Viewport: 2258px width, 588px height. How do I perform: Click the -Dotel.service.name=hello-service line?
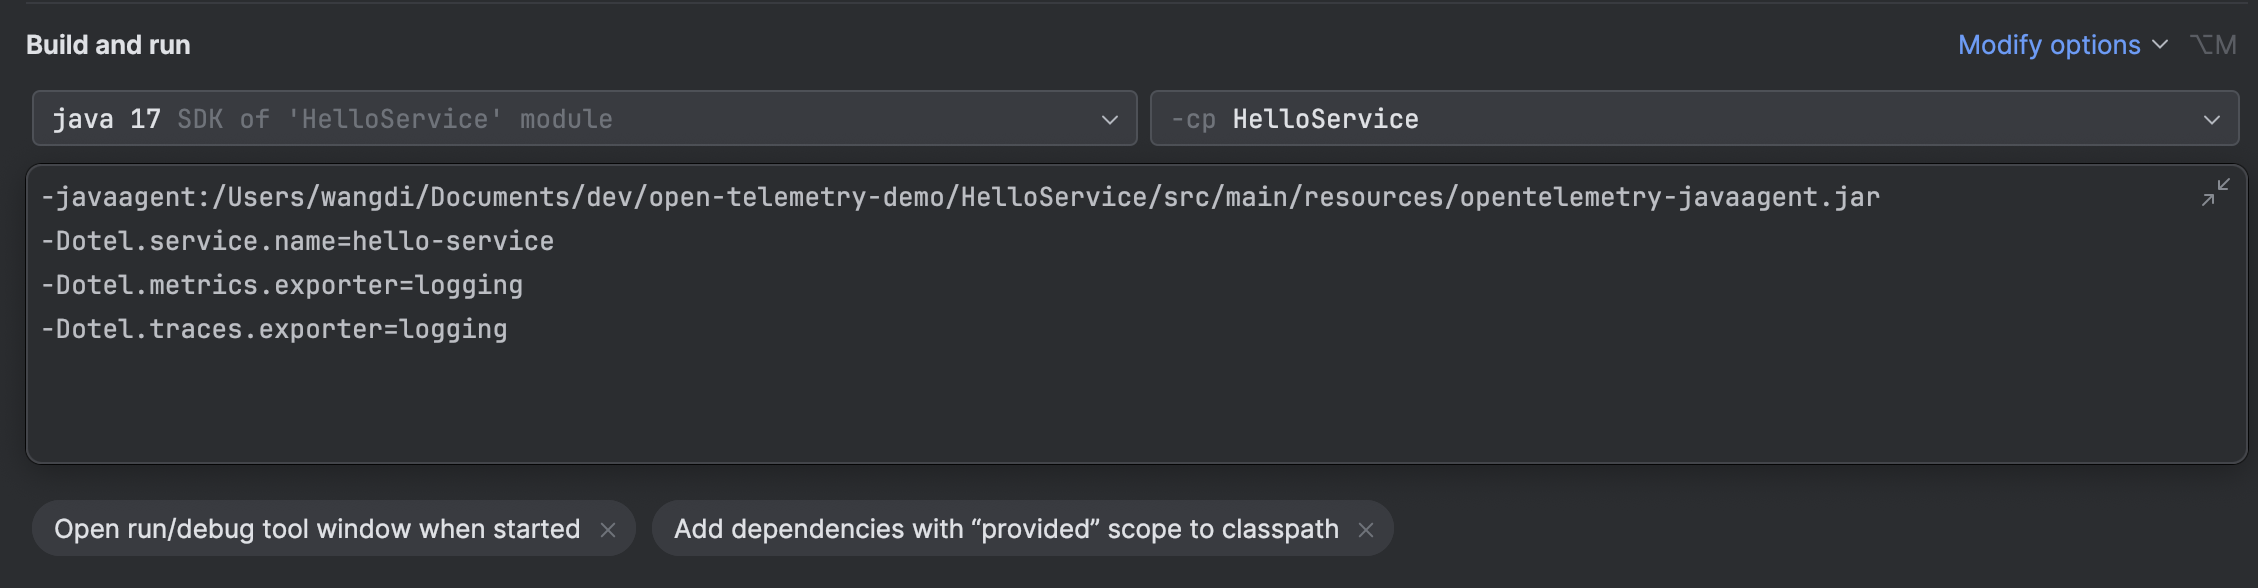click(x=298, y=241)
